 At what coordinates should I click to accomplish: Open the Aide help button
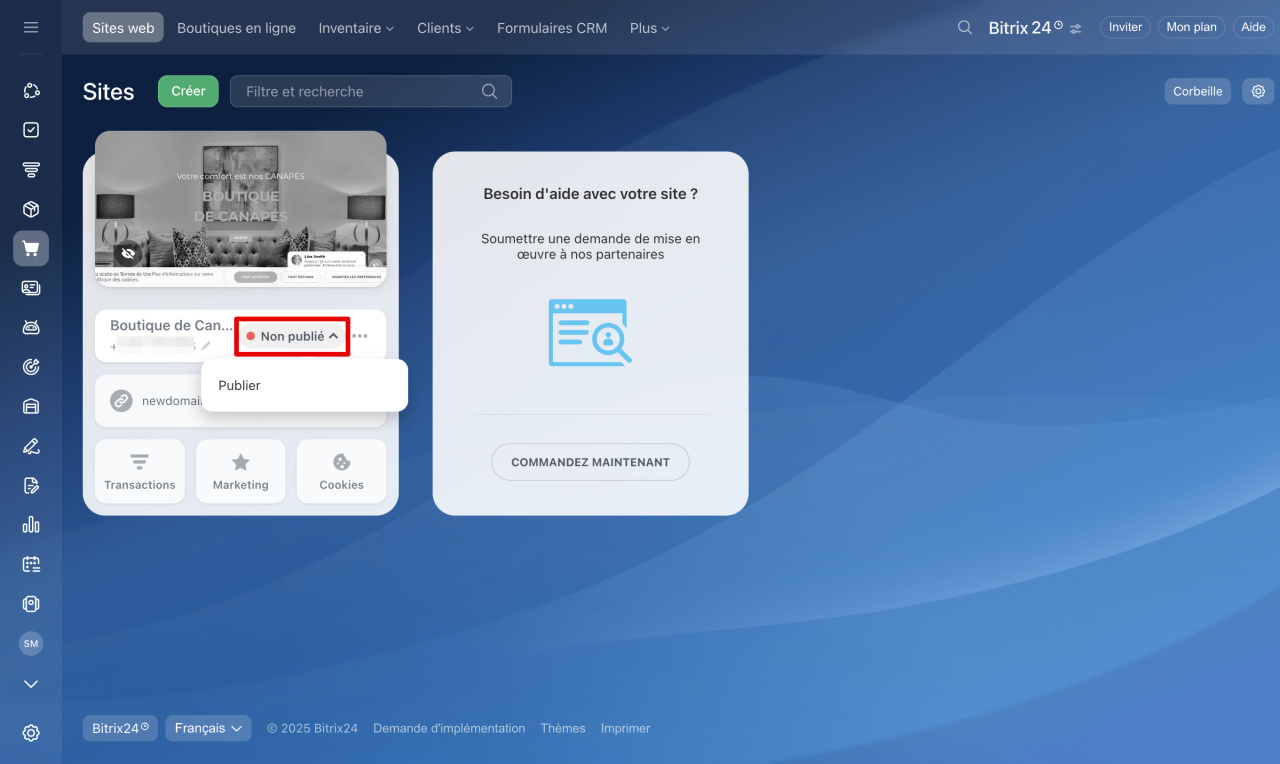[x=1253, y=28]
